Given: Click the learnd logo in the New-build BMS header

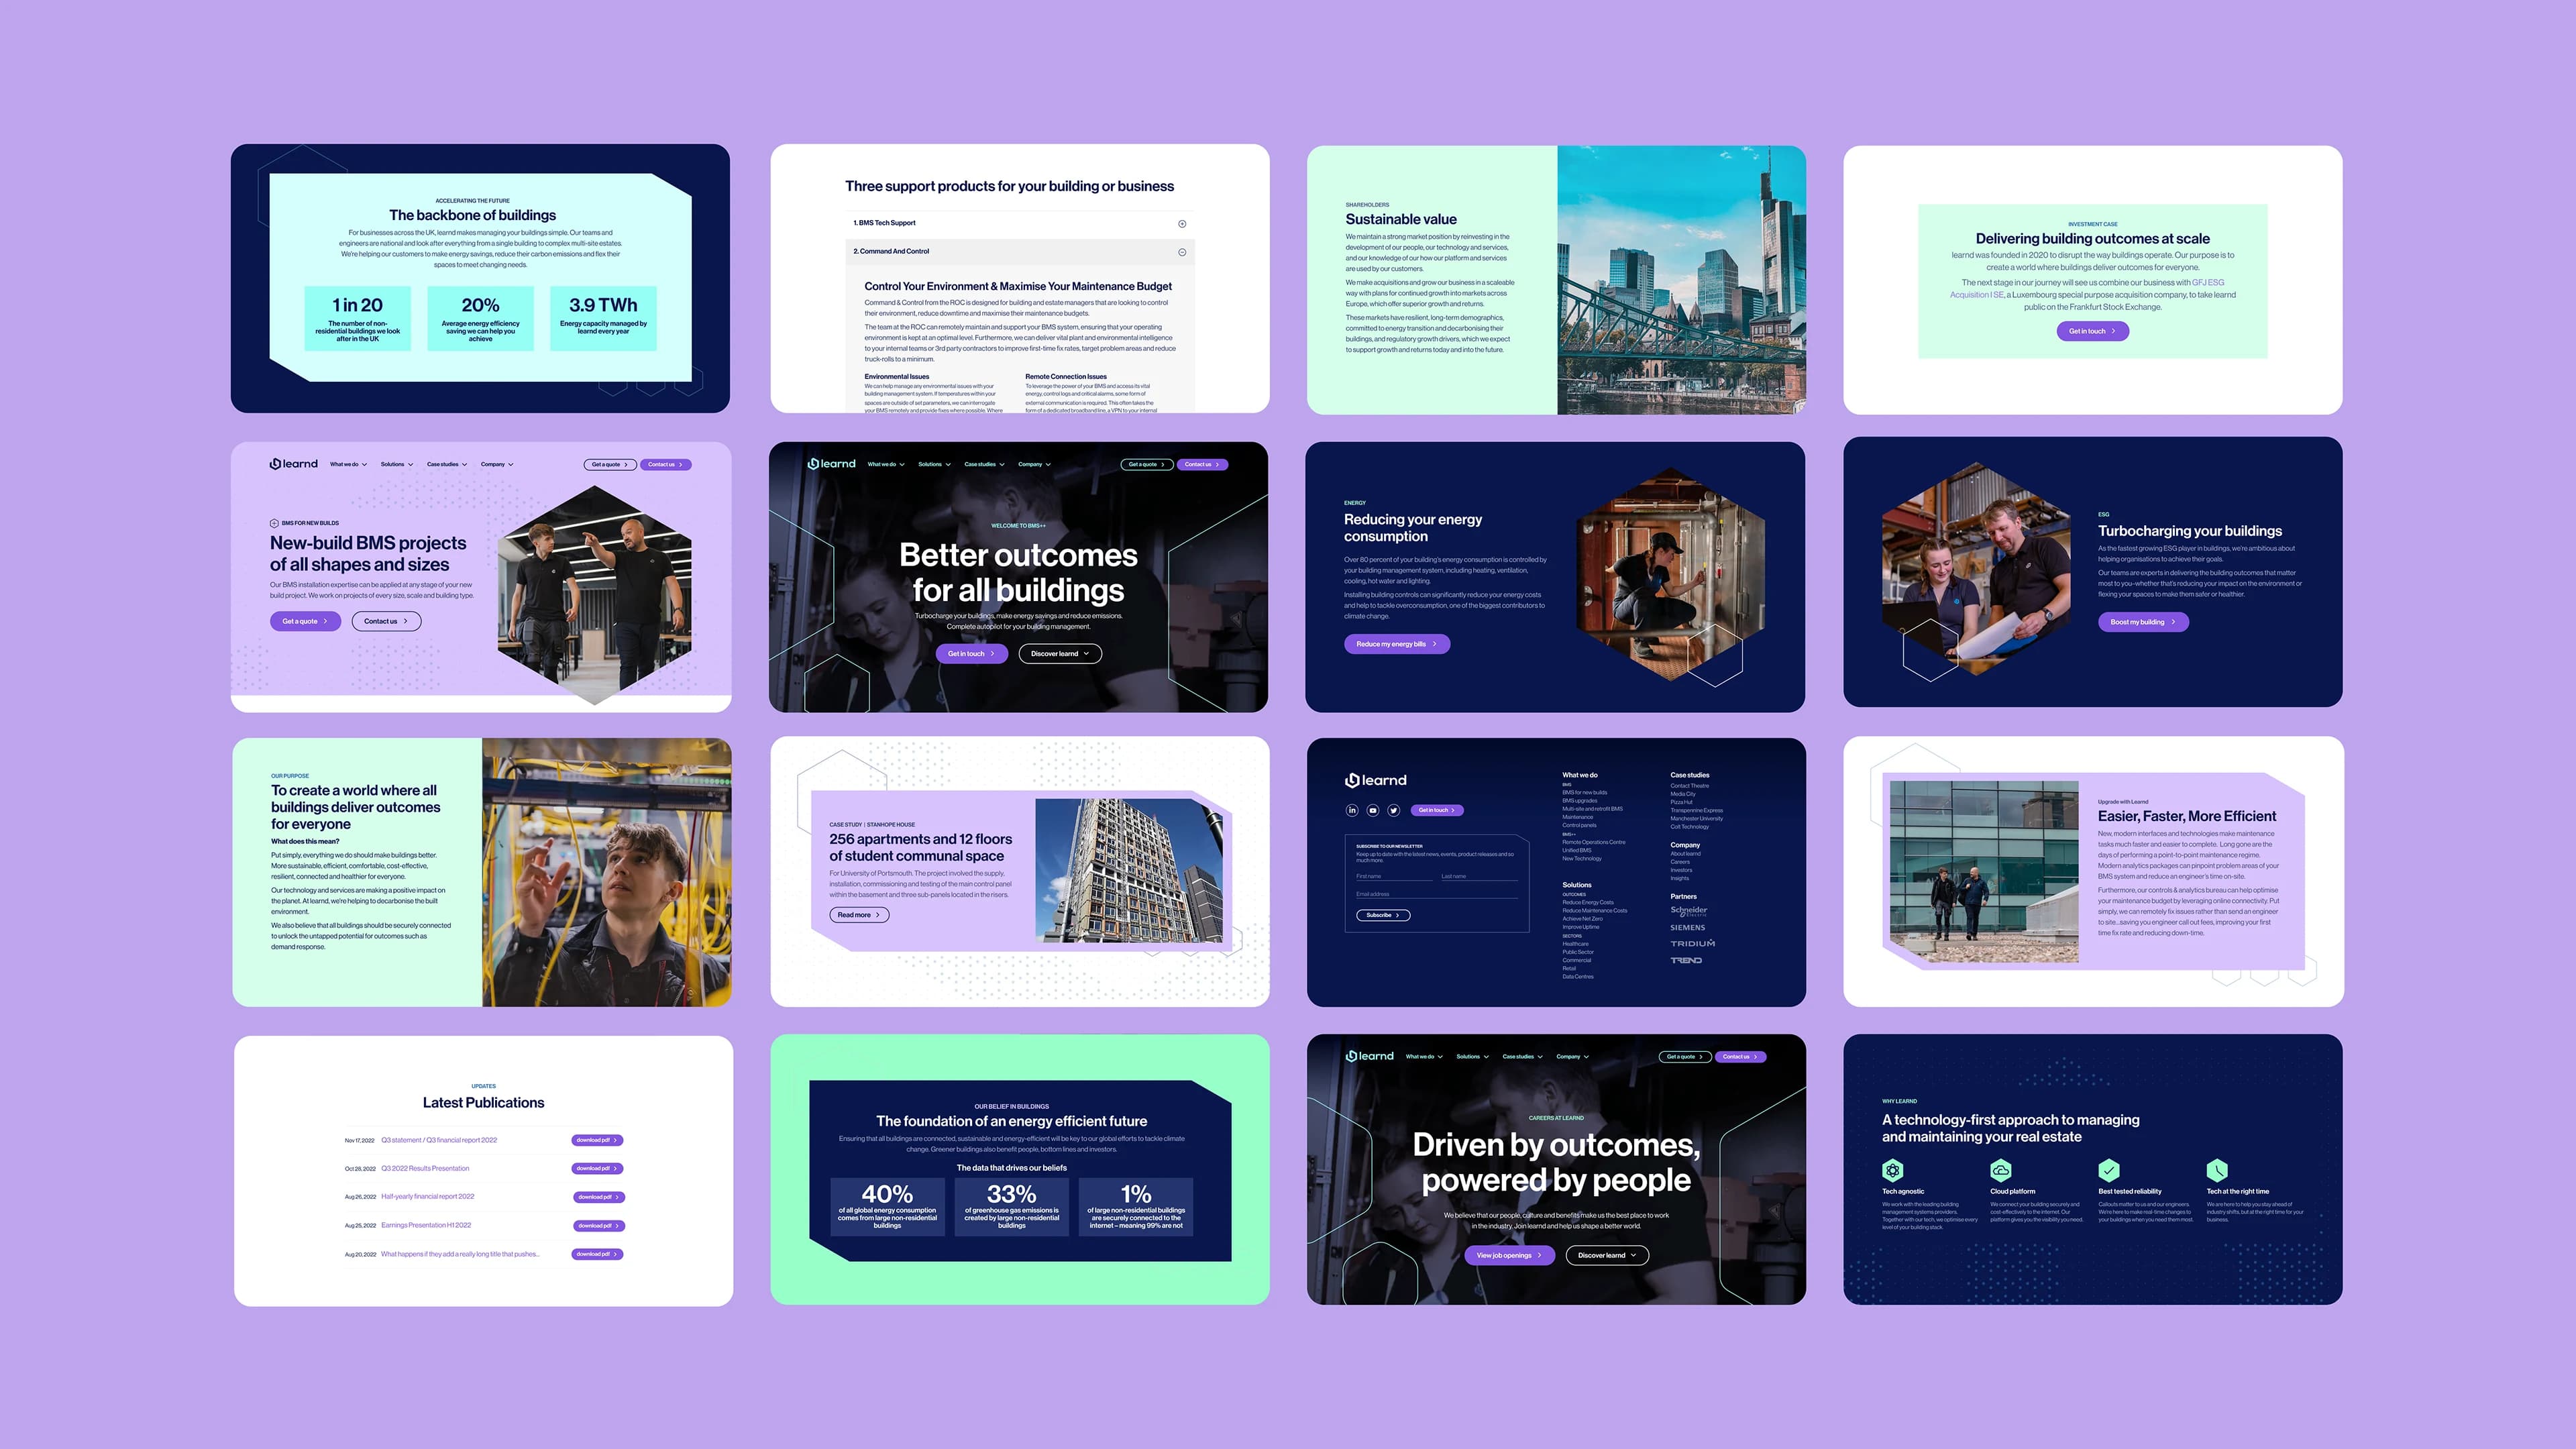Looking at the screenshot, I should tap(293, 464).
